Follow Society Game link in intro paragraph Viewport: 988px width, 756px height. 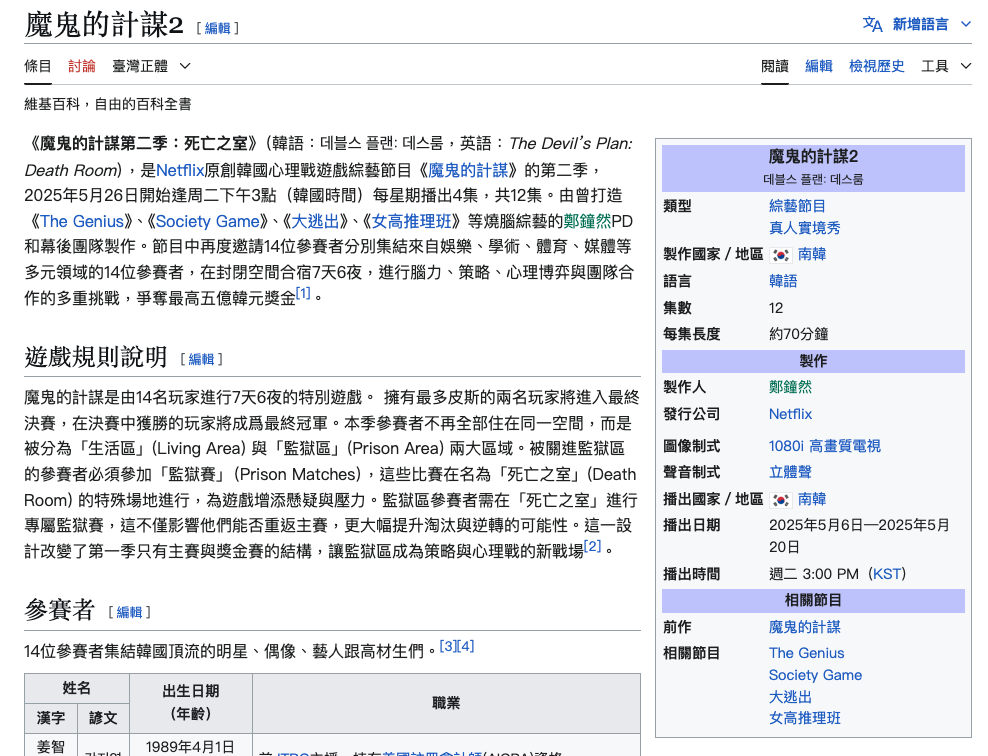tap(208, 221)
